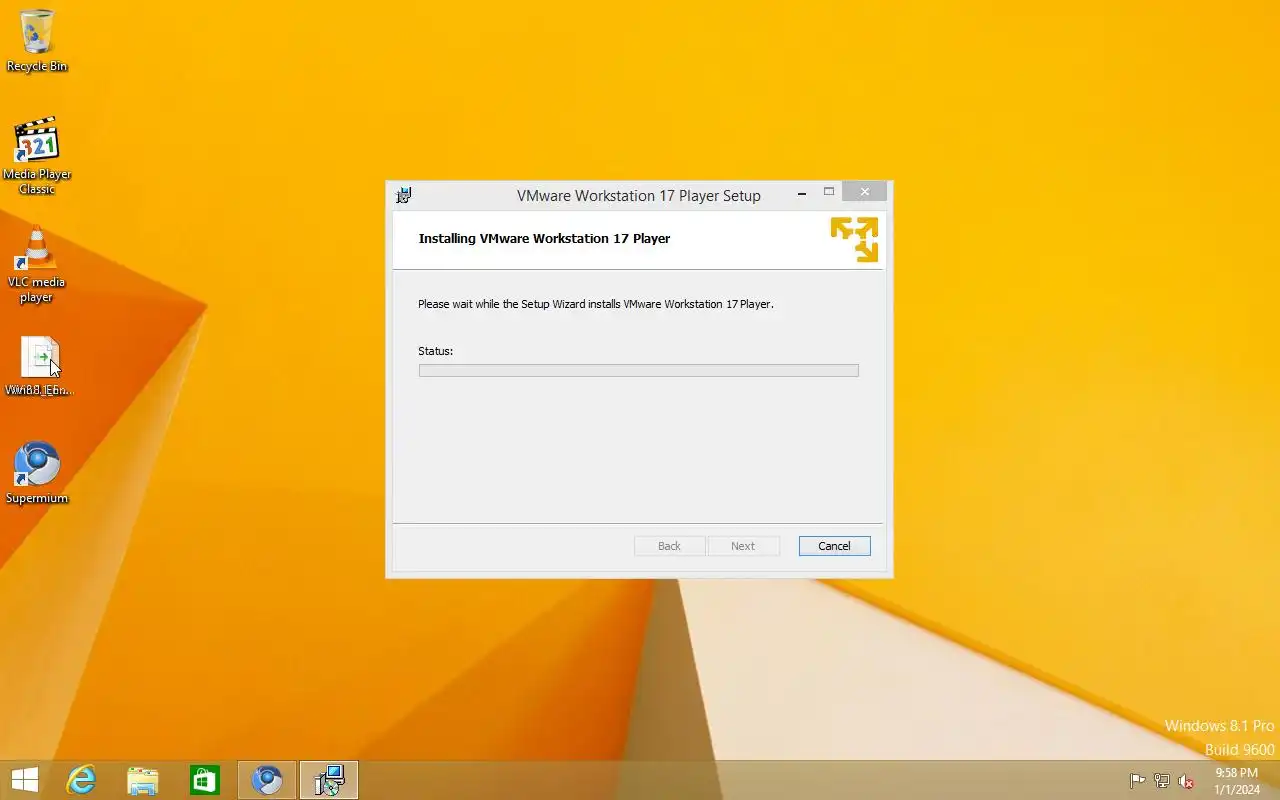This screenshot has width=1280, height=800.
Task: Open the network tray icon
Action: (x=1162, y=781)
